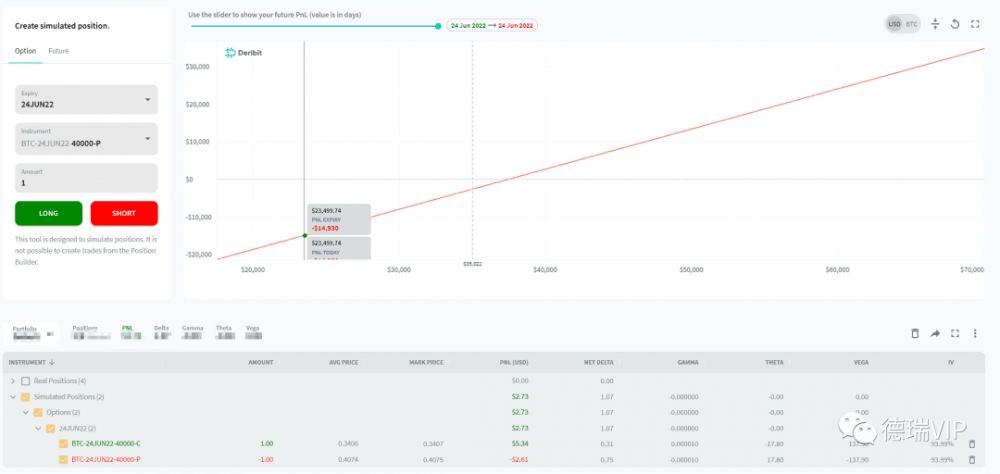Check the Real Positions checkbox

coord(27,381)
